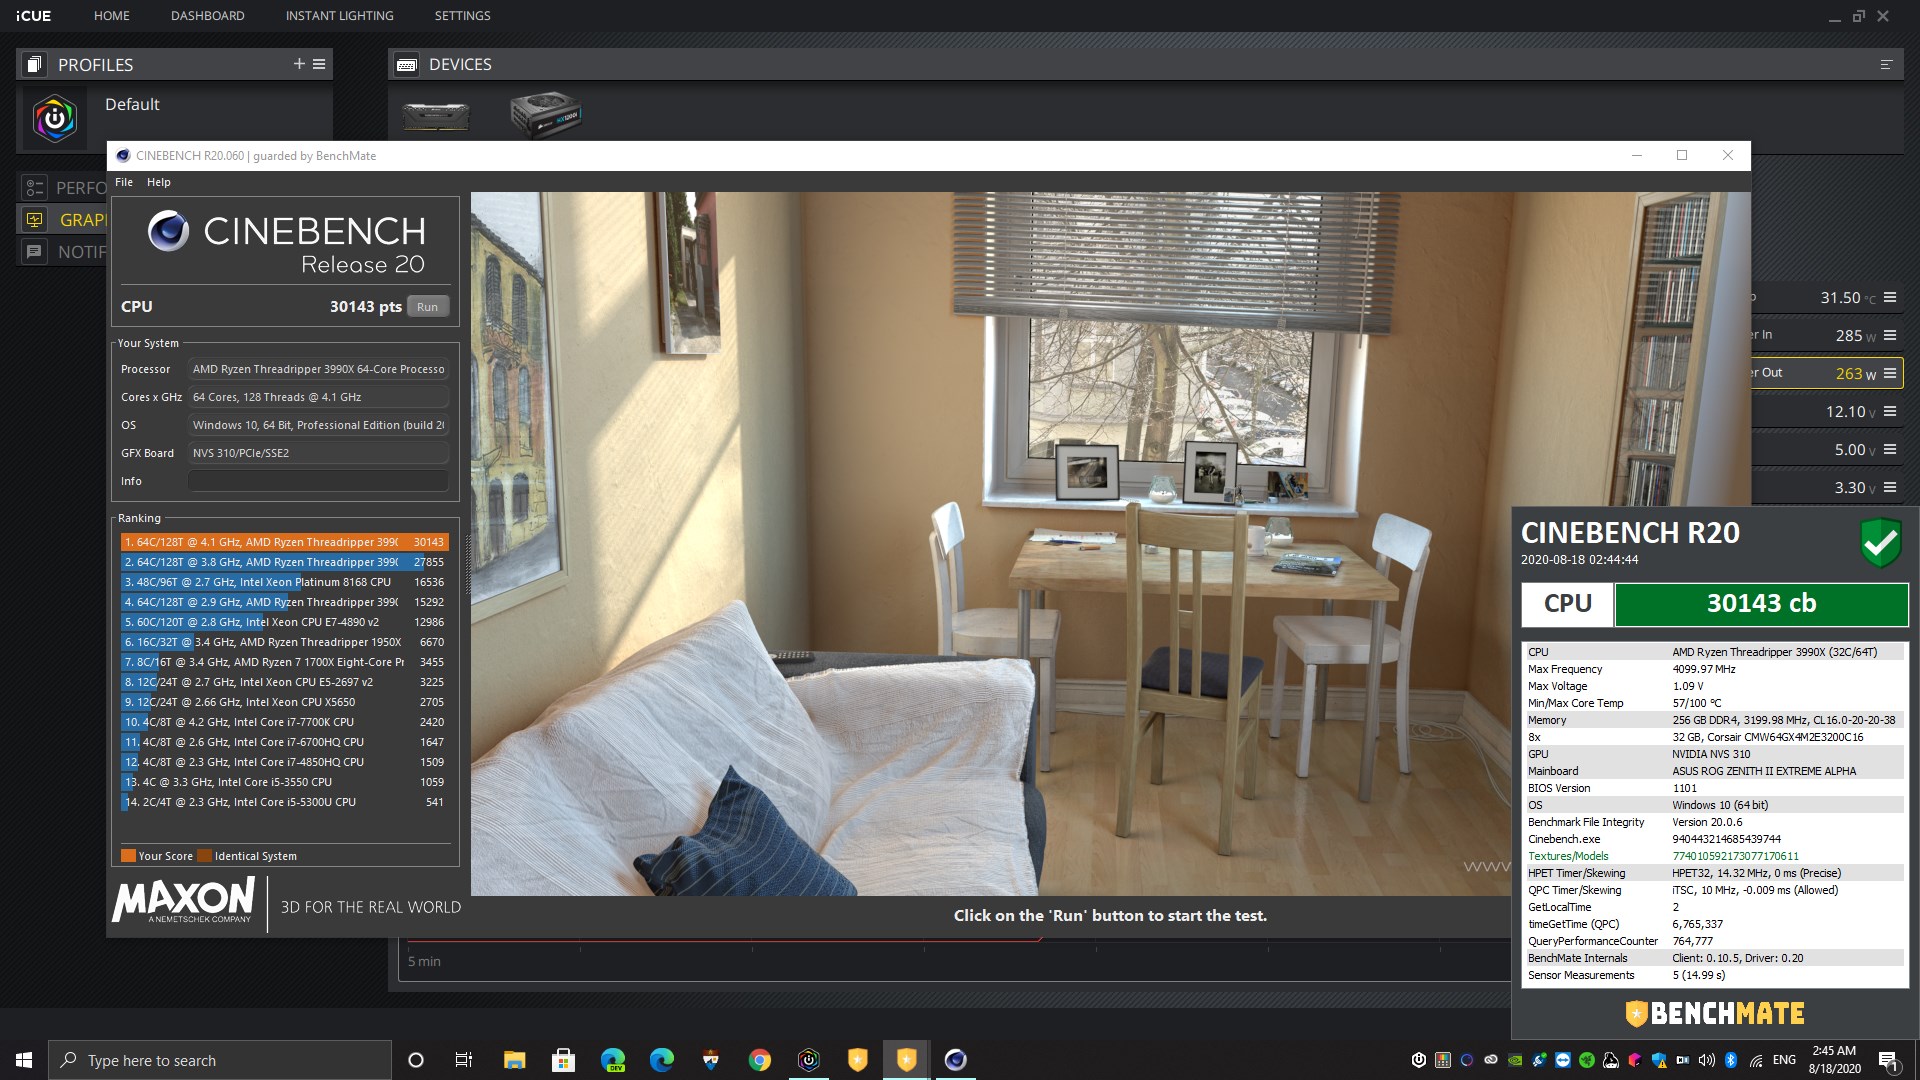Click the Devices keyboard icon

[x=406, y=64]
